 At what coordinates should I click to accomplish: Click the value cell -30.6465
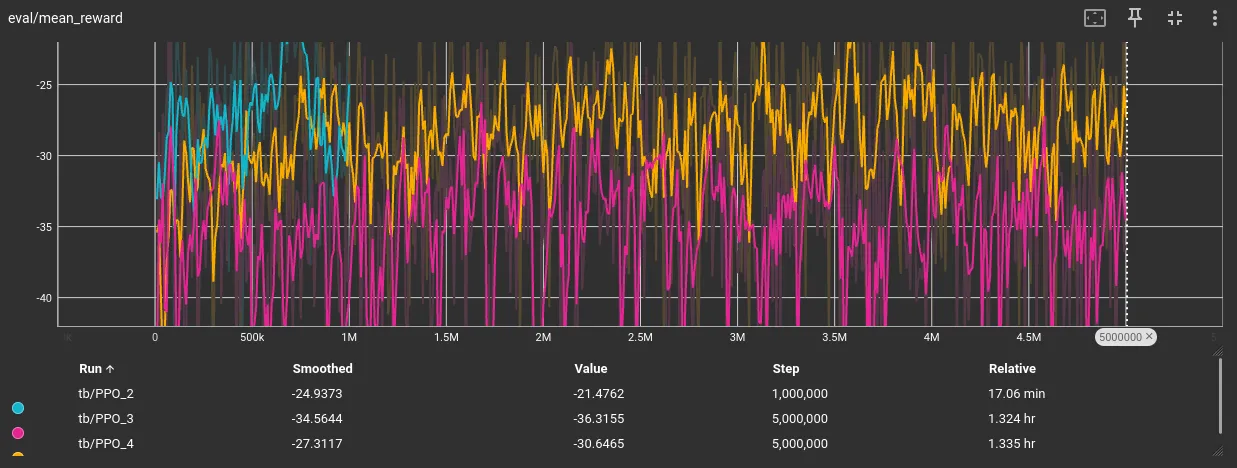pos(599,443)
